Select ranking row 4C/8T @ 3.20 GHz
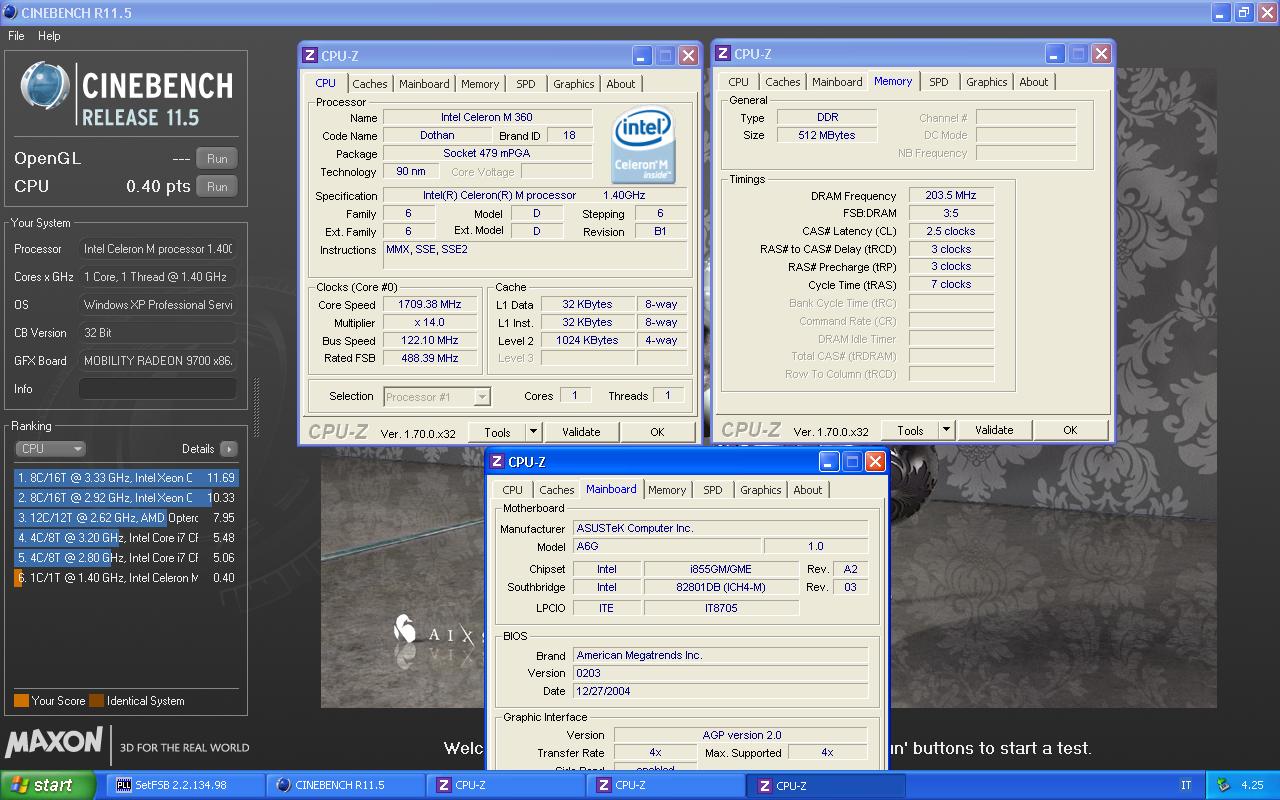 (x=126, y=538)
